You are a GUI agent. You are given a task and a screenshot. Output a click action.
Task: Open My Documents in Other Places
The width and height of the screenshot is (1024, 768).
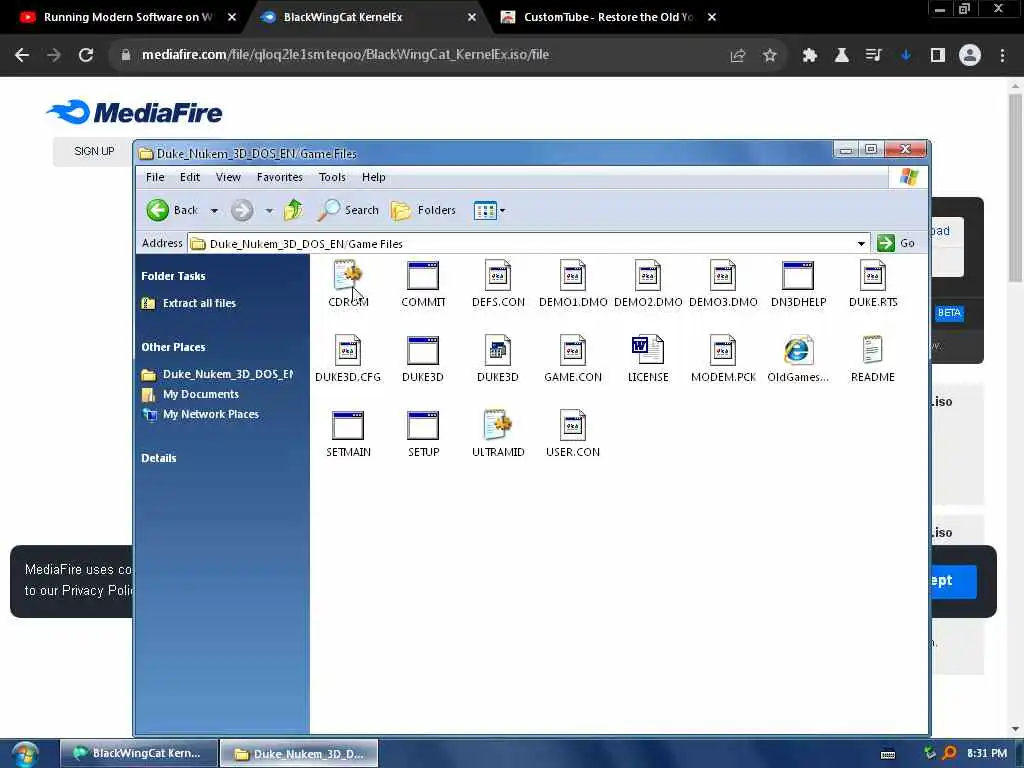coord(191,394)
